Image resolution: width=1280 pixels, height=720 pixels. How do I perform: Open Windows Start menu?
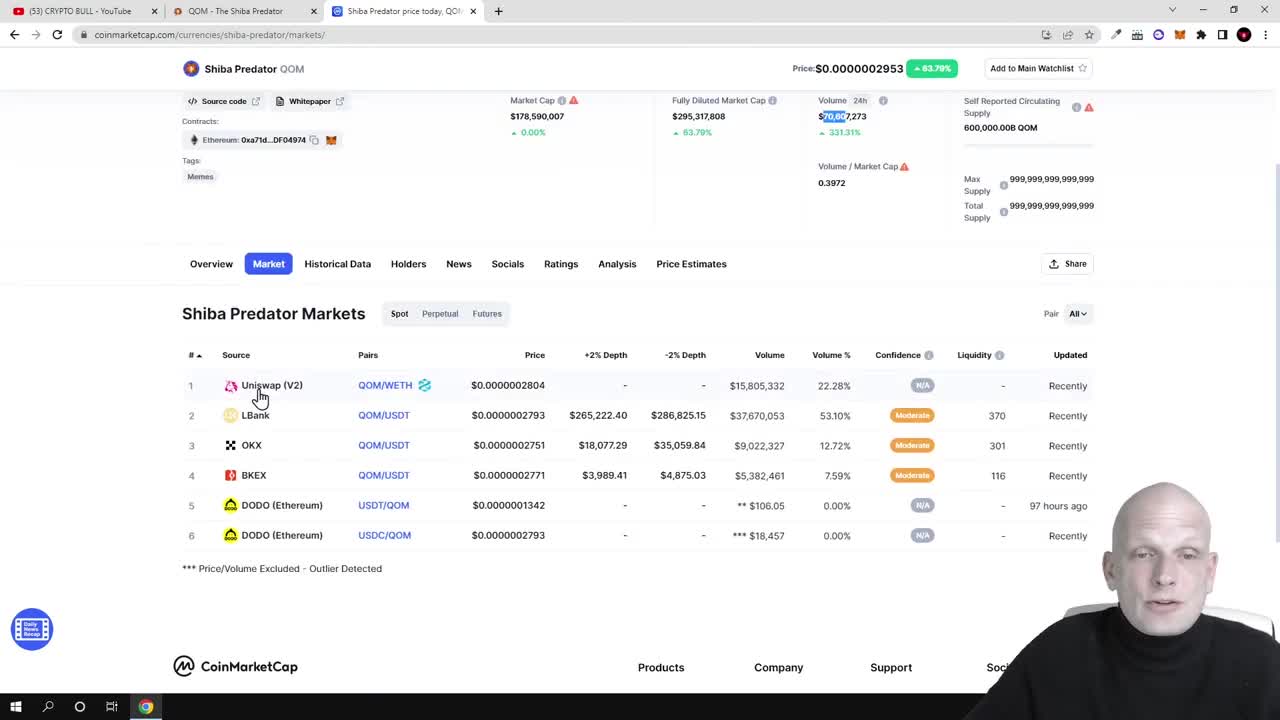16,707
